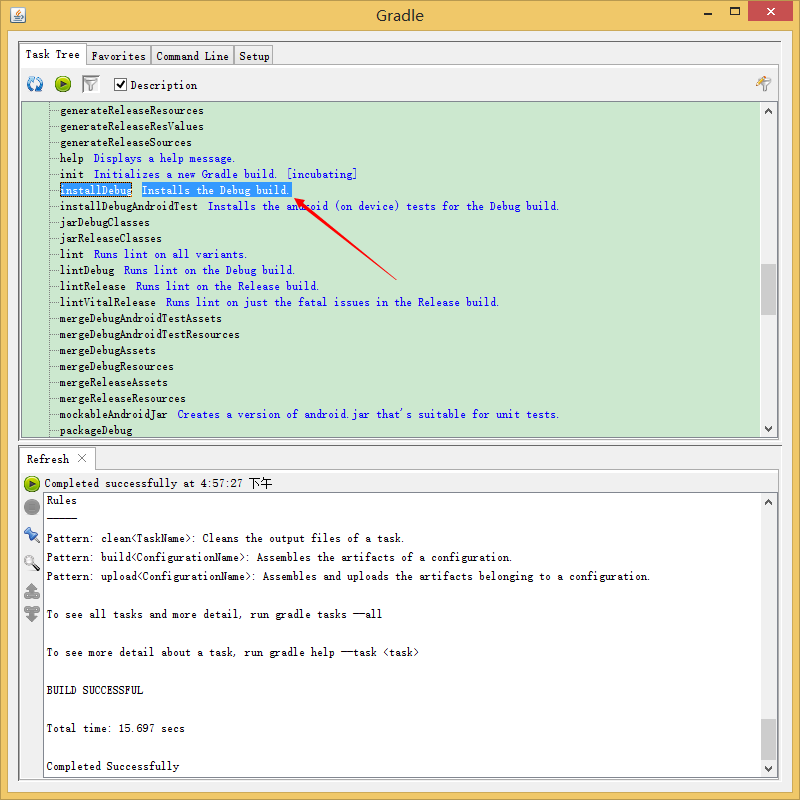Switch to the Setup tab
The height and width of the screenshot is (800, 800).
coord(254,56)
